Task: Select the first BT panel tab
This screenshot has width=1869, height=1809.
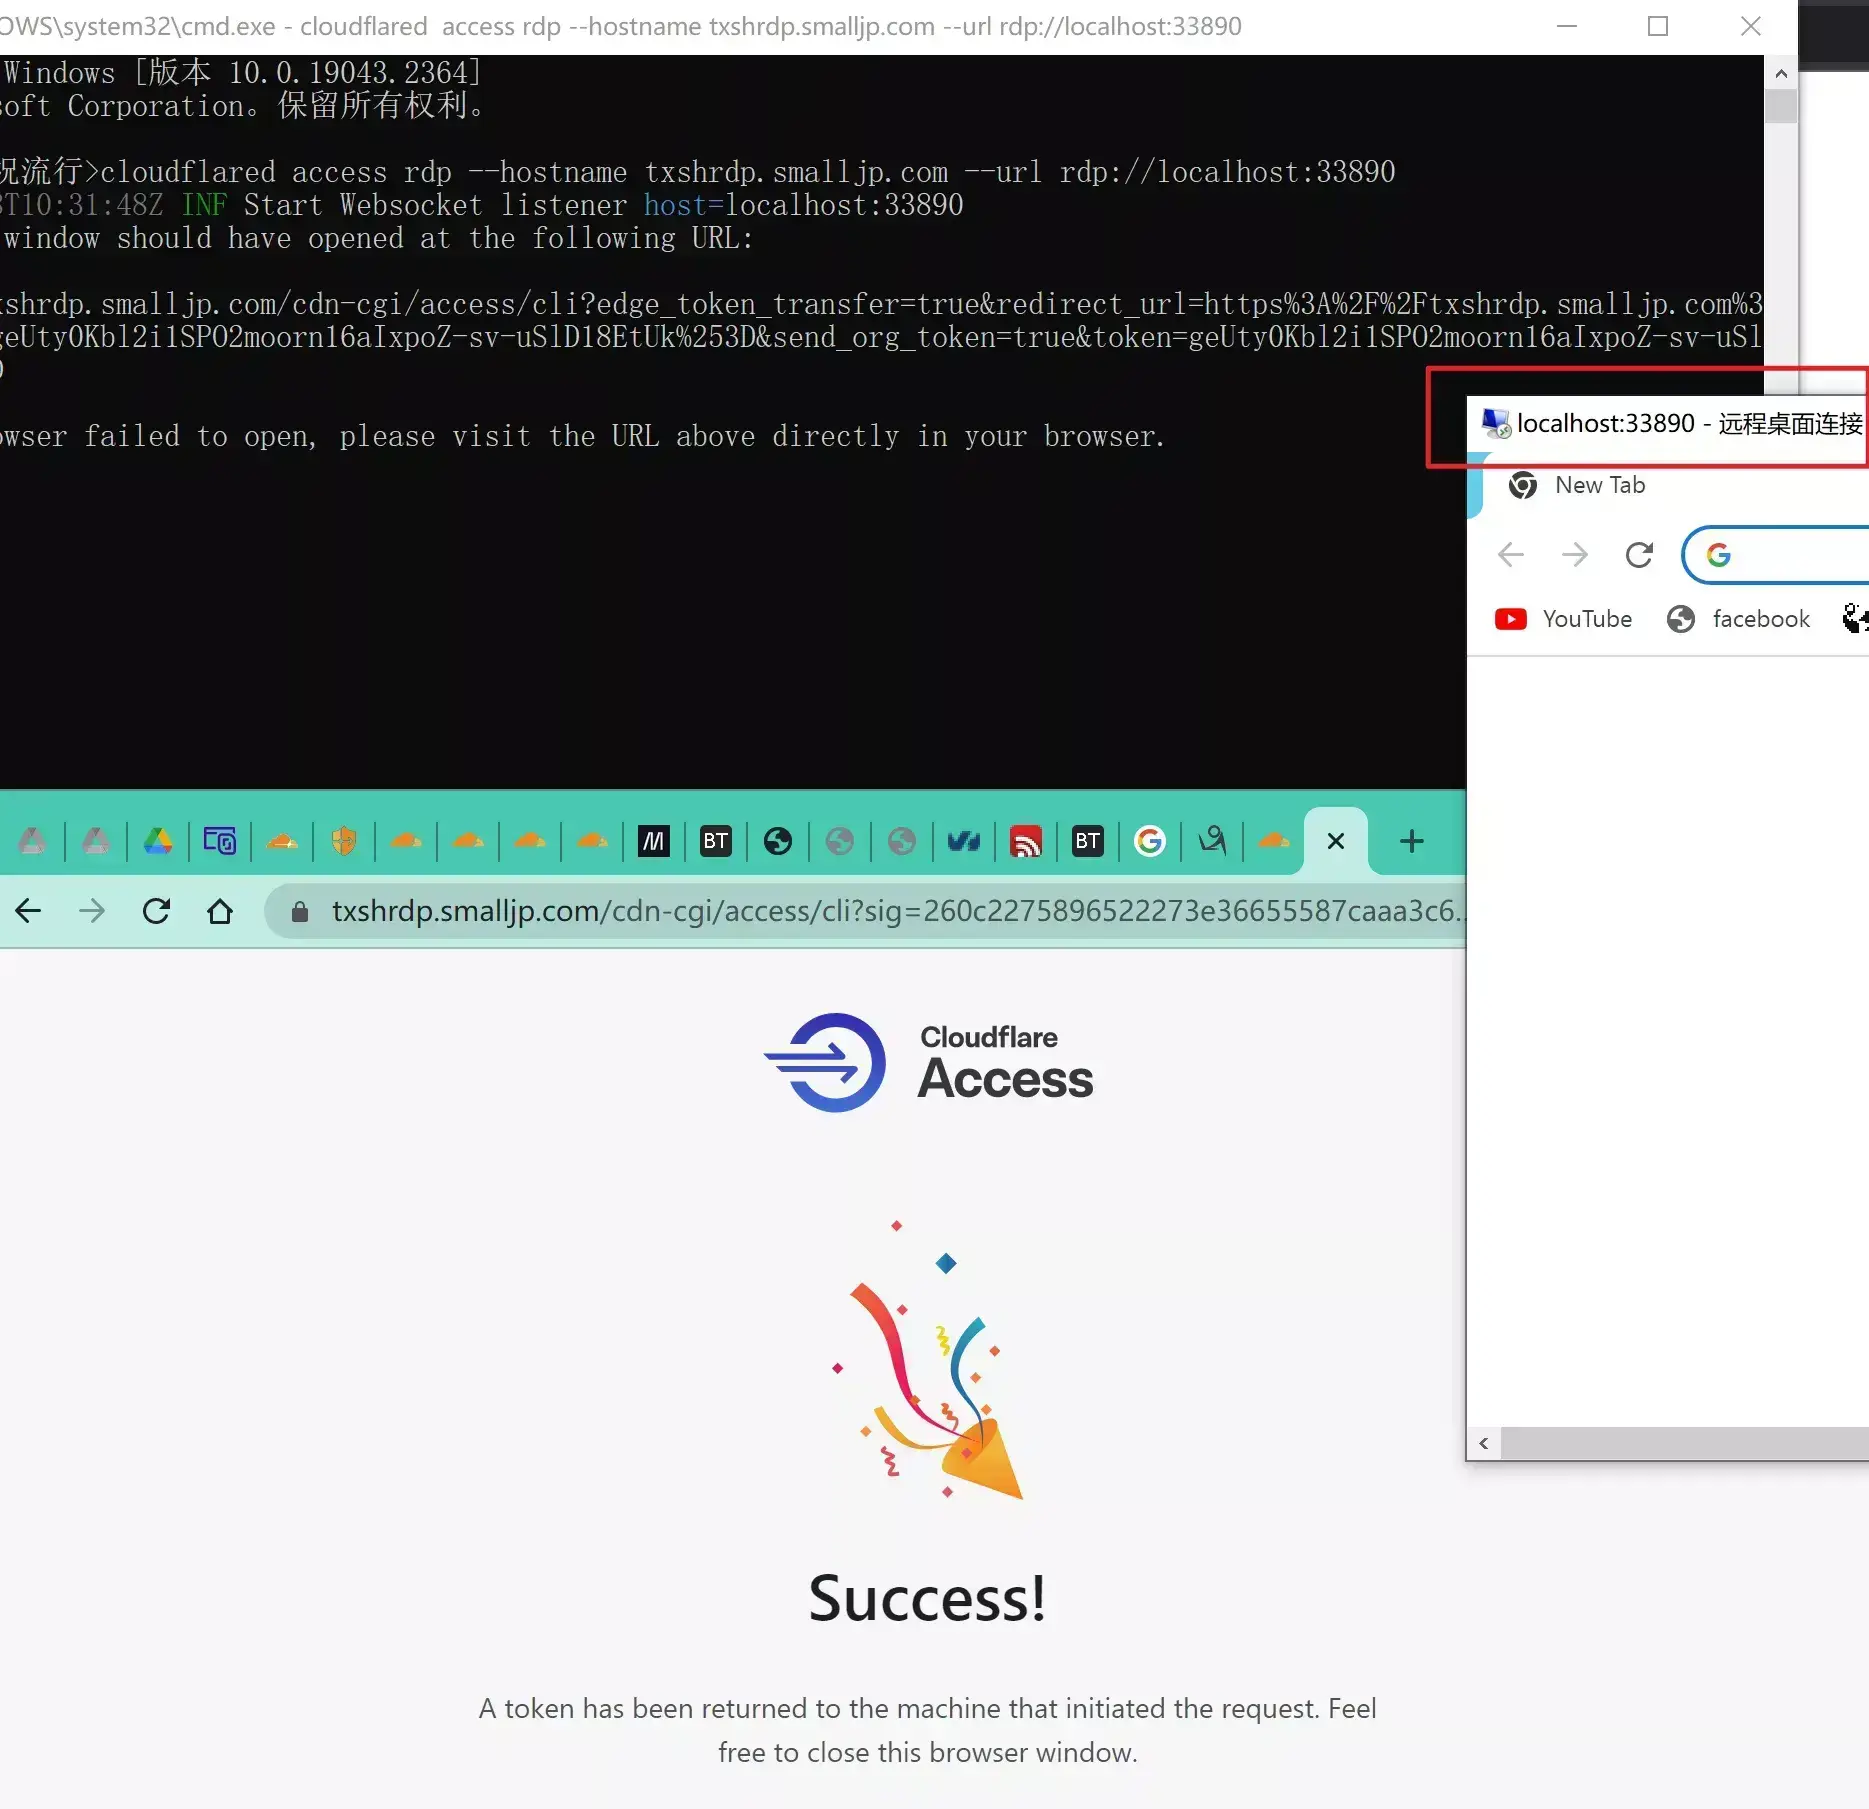Action: (x=715, y=841)
